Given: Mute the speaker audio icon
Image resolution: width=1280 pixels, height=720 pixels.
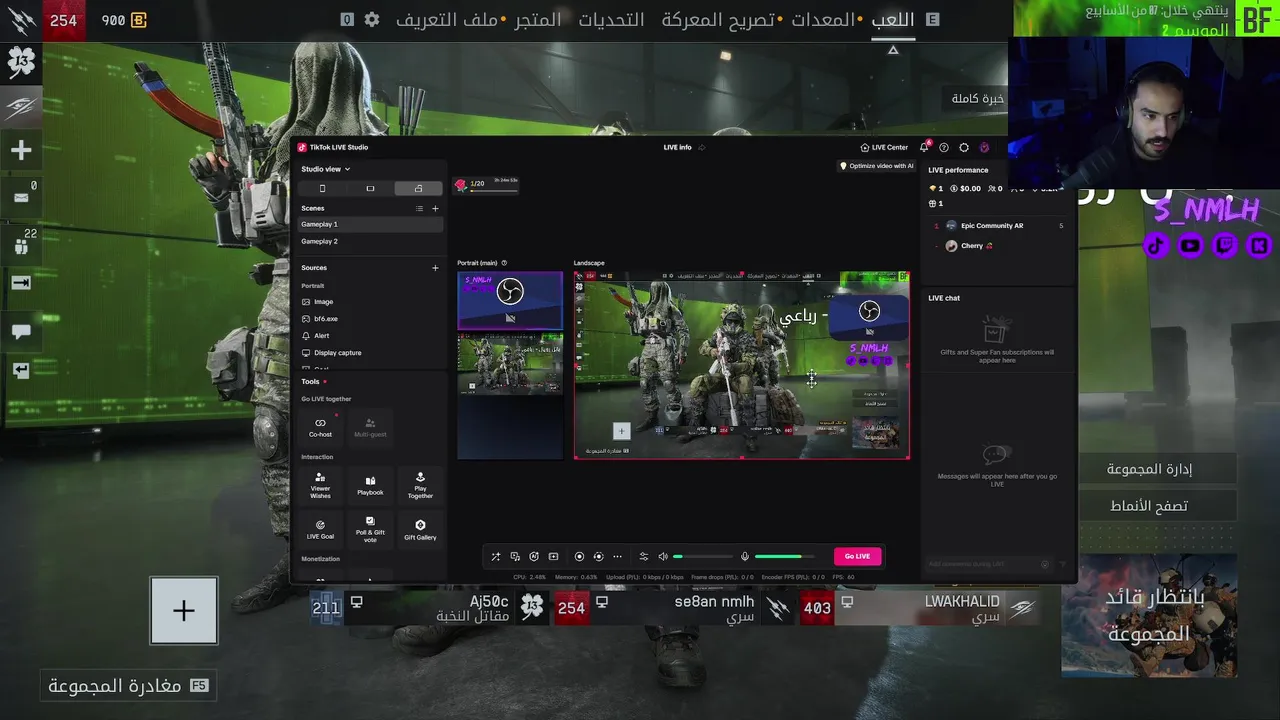Looking at the screenshot, I should [662, 556].
